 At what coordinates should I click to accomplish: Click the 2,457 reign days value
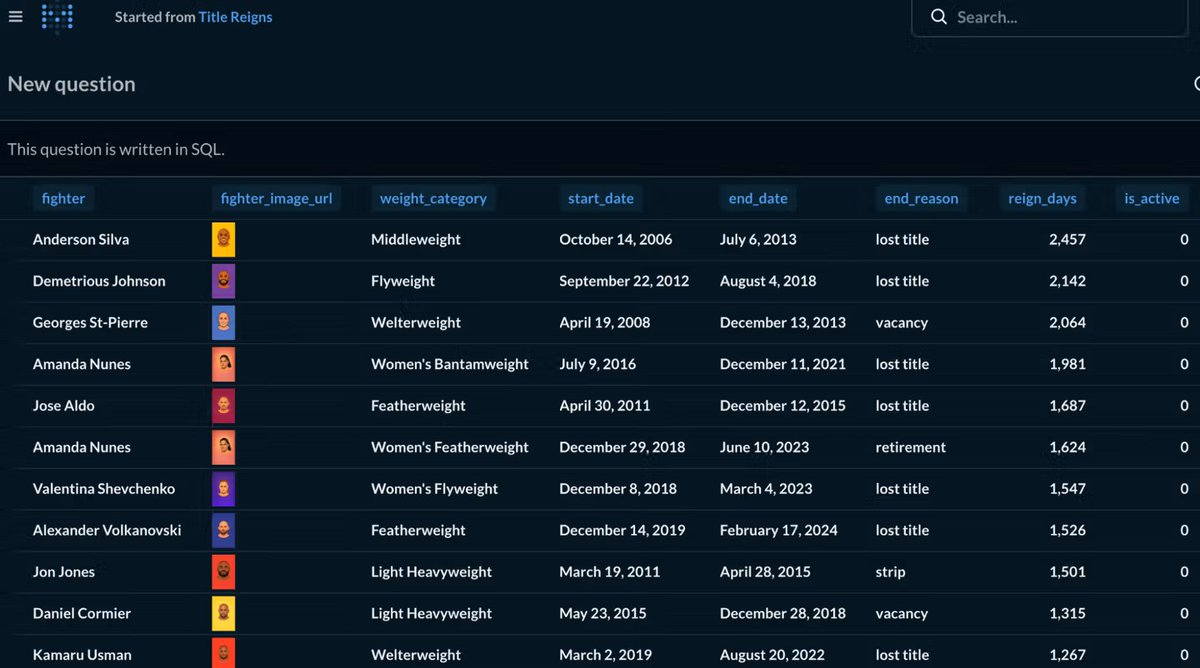[x=1067, y=240]
